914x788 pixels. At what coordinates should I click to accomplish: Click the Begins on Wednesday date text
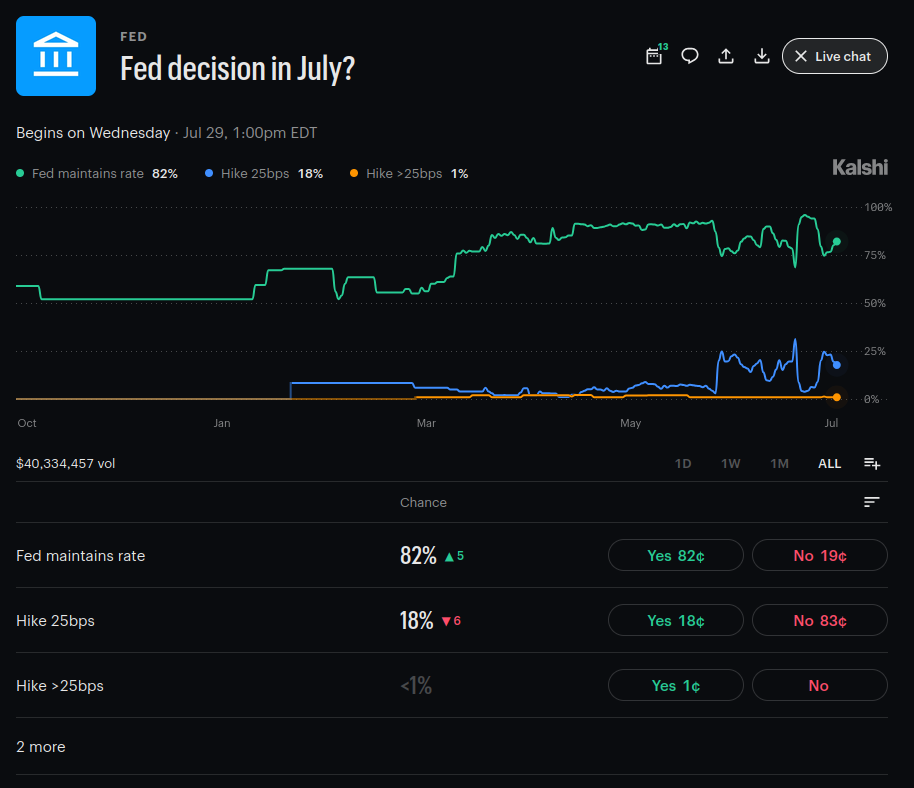167,133
